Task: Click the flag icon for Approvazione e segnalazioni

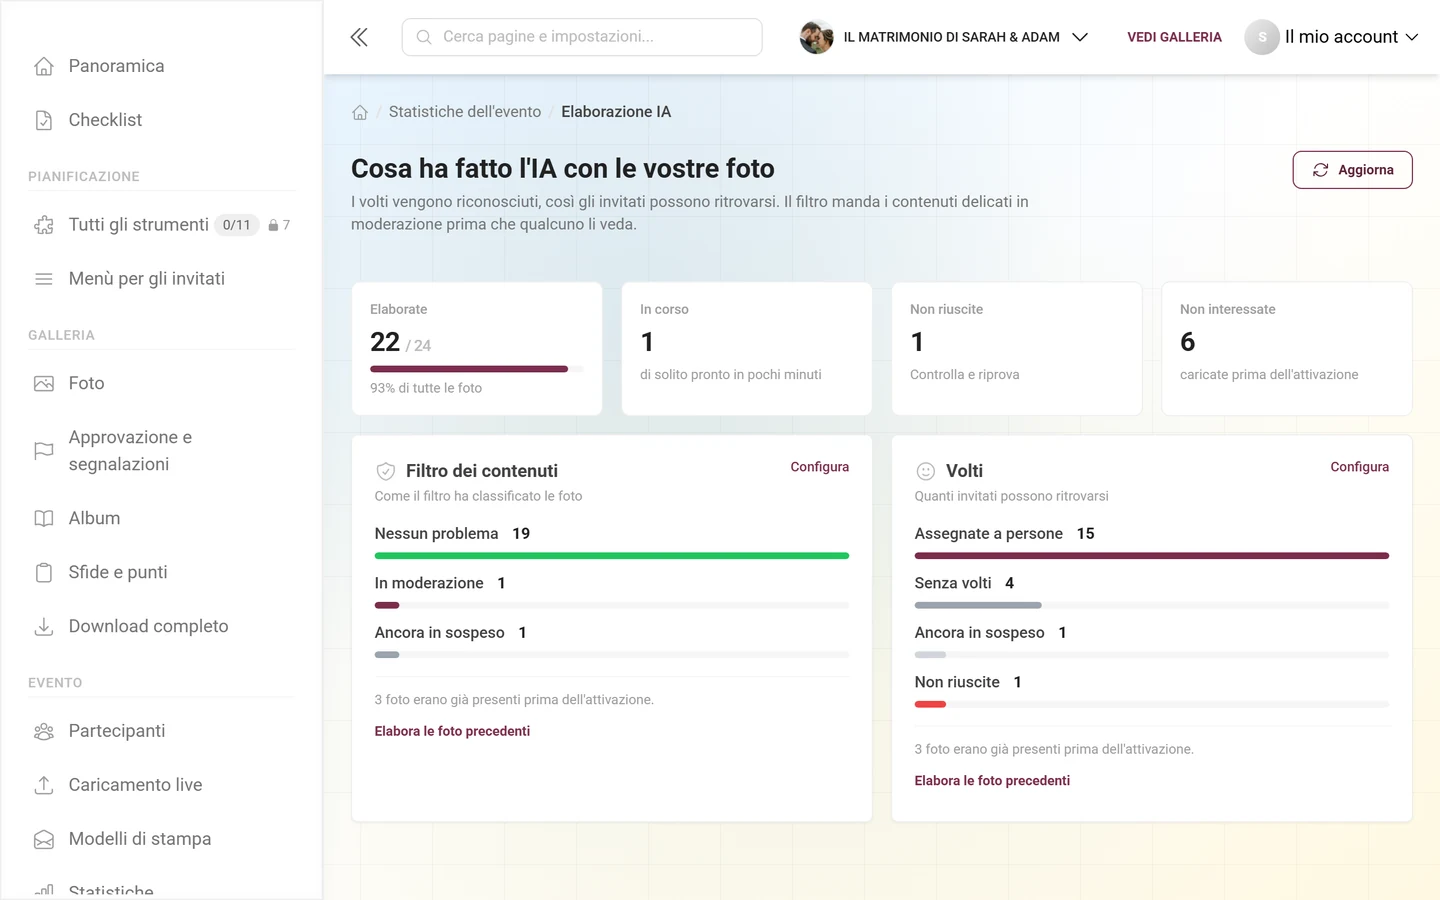Action: click(x=44, y=451)
